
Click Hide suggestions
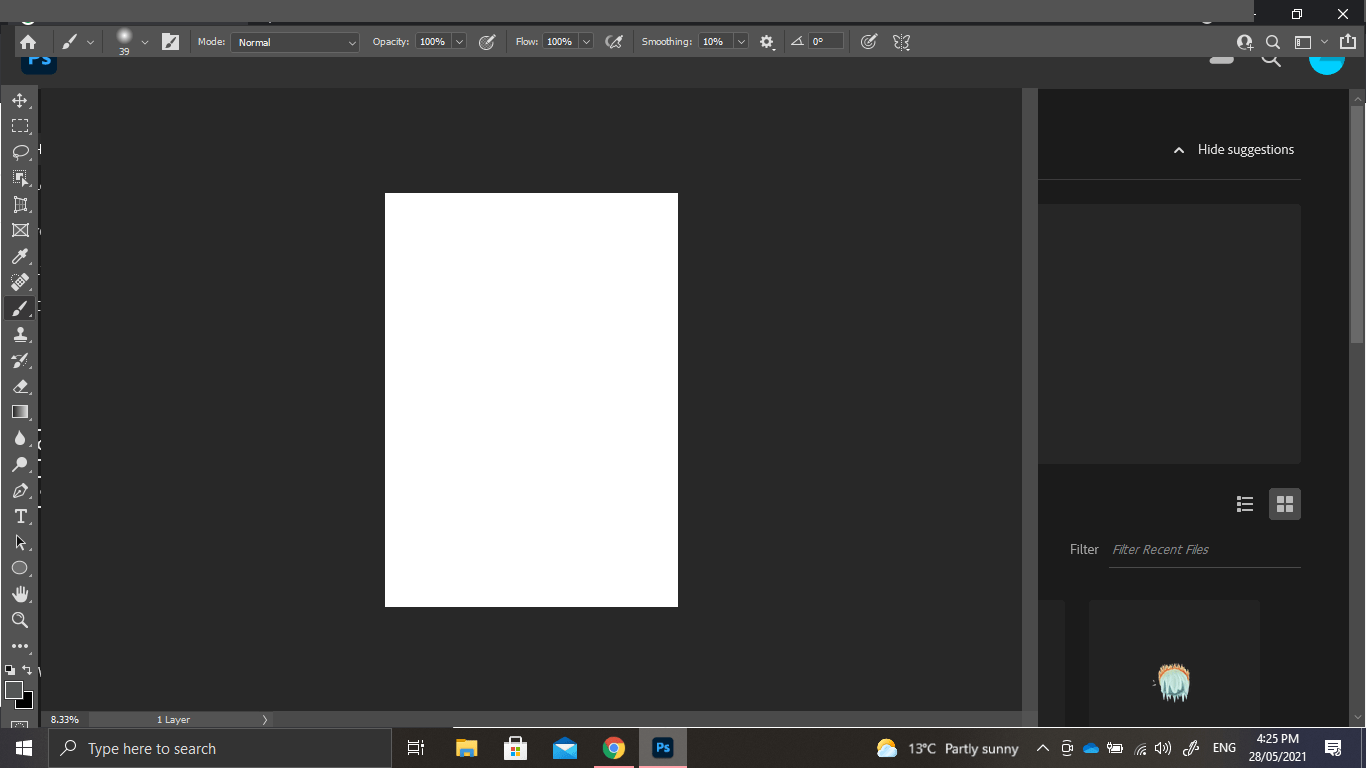tap(1233, 149)
